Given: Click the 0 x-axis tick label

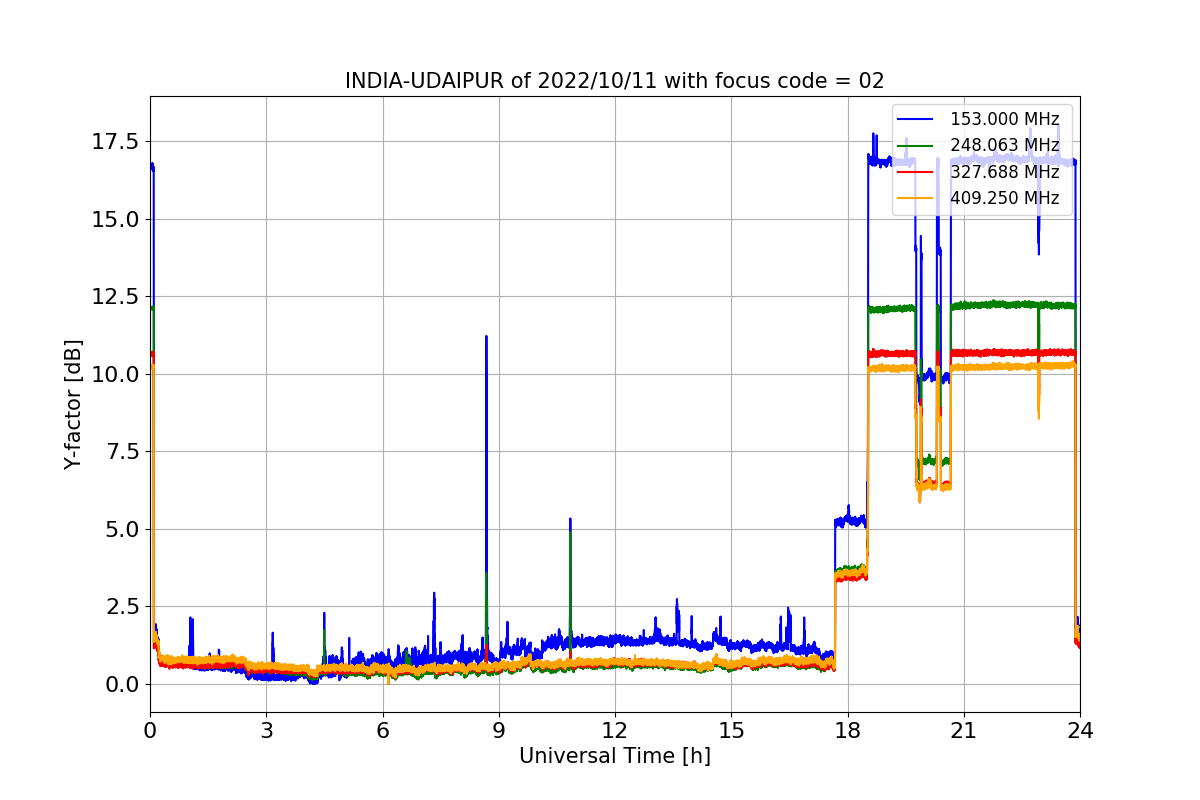Looking at the screenshot, I should pos(150,730).
